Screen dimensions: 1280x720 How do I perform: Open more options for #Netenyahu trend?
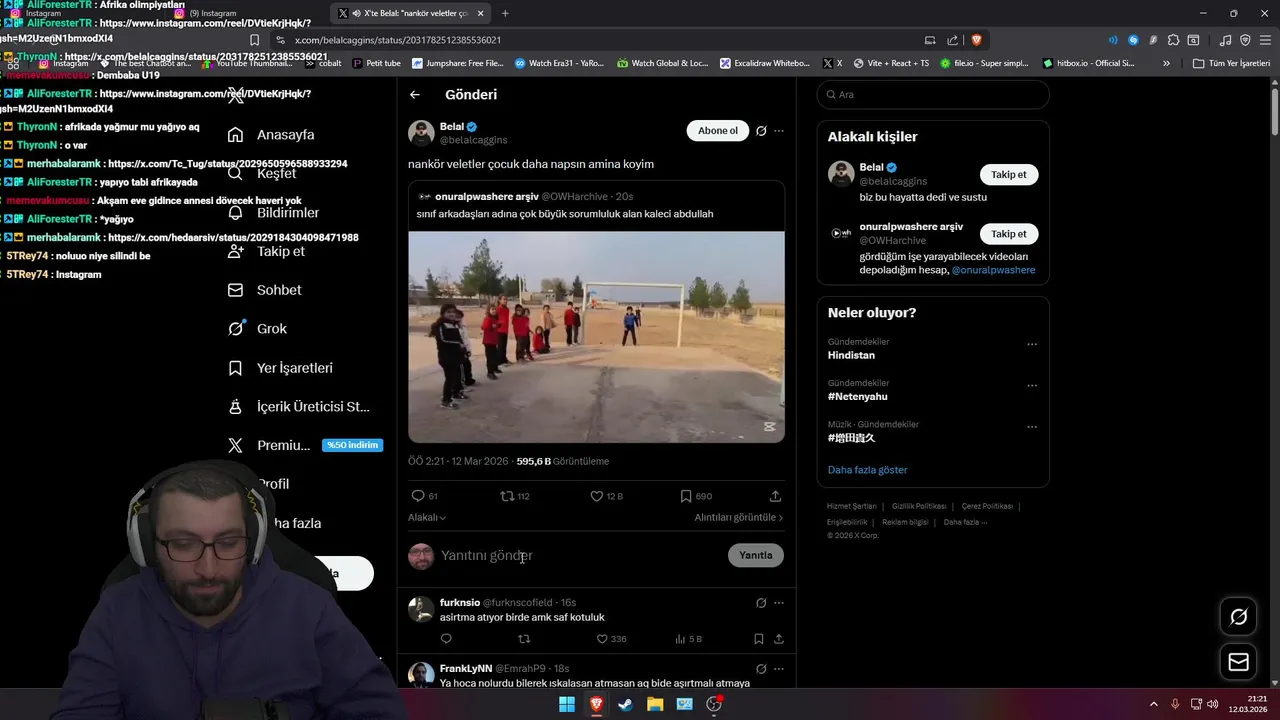click(1032, 385)
